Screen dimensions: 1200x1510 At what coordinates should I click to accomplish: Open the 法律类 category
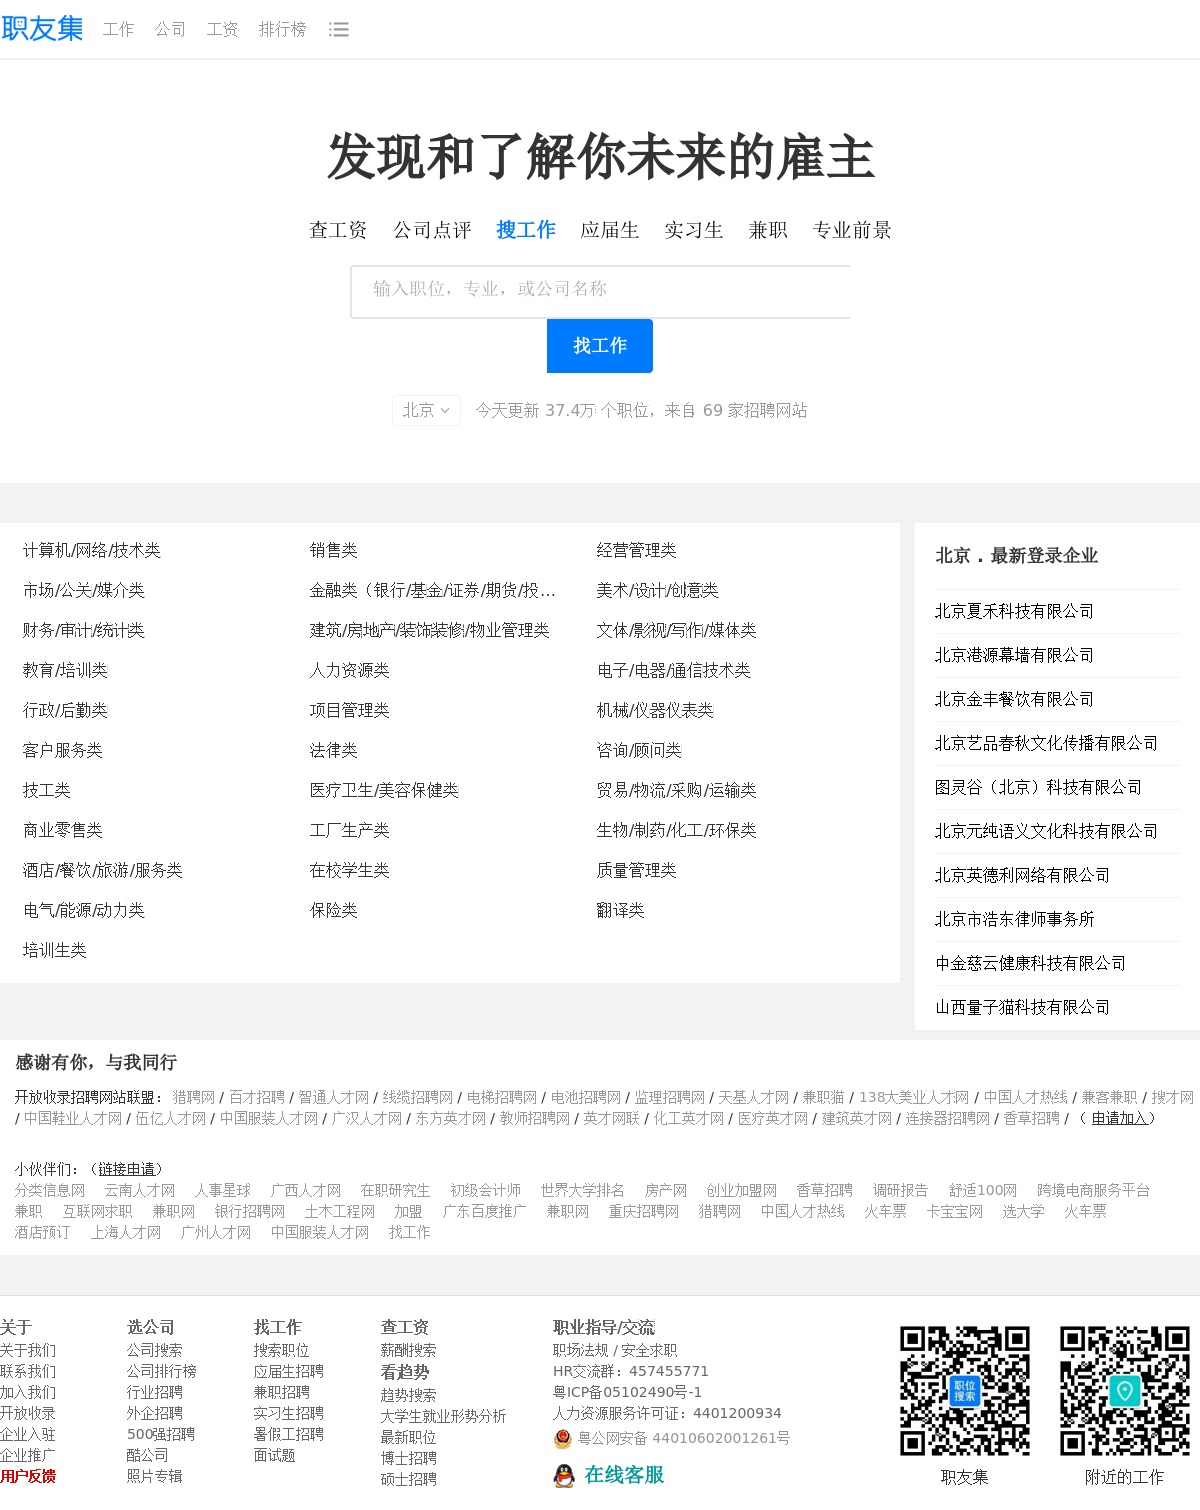point(334,750)
